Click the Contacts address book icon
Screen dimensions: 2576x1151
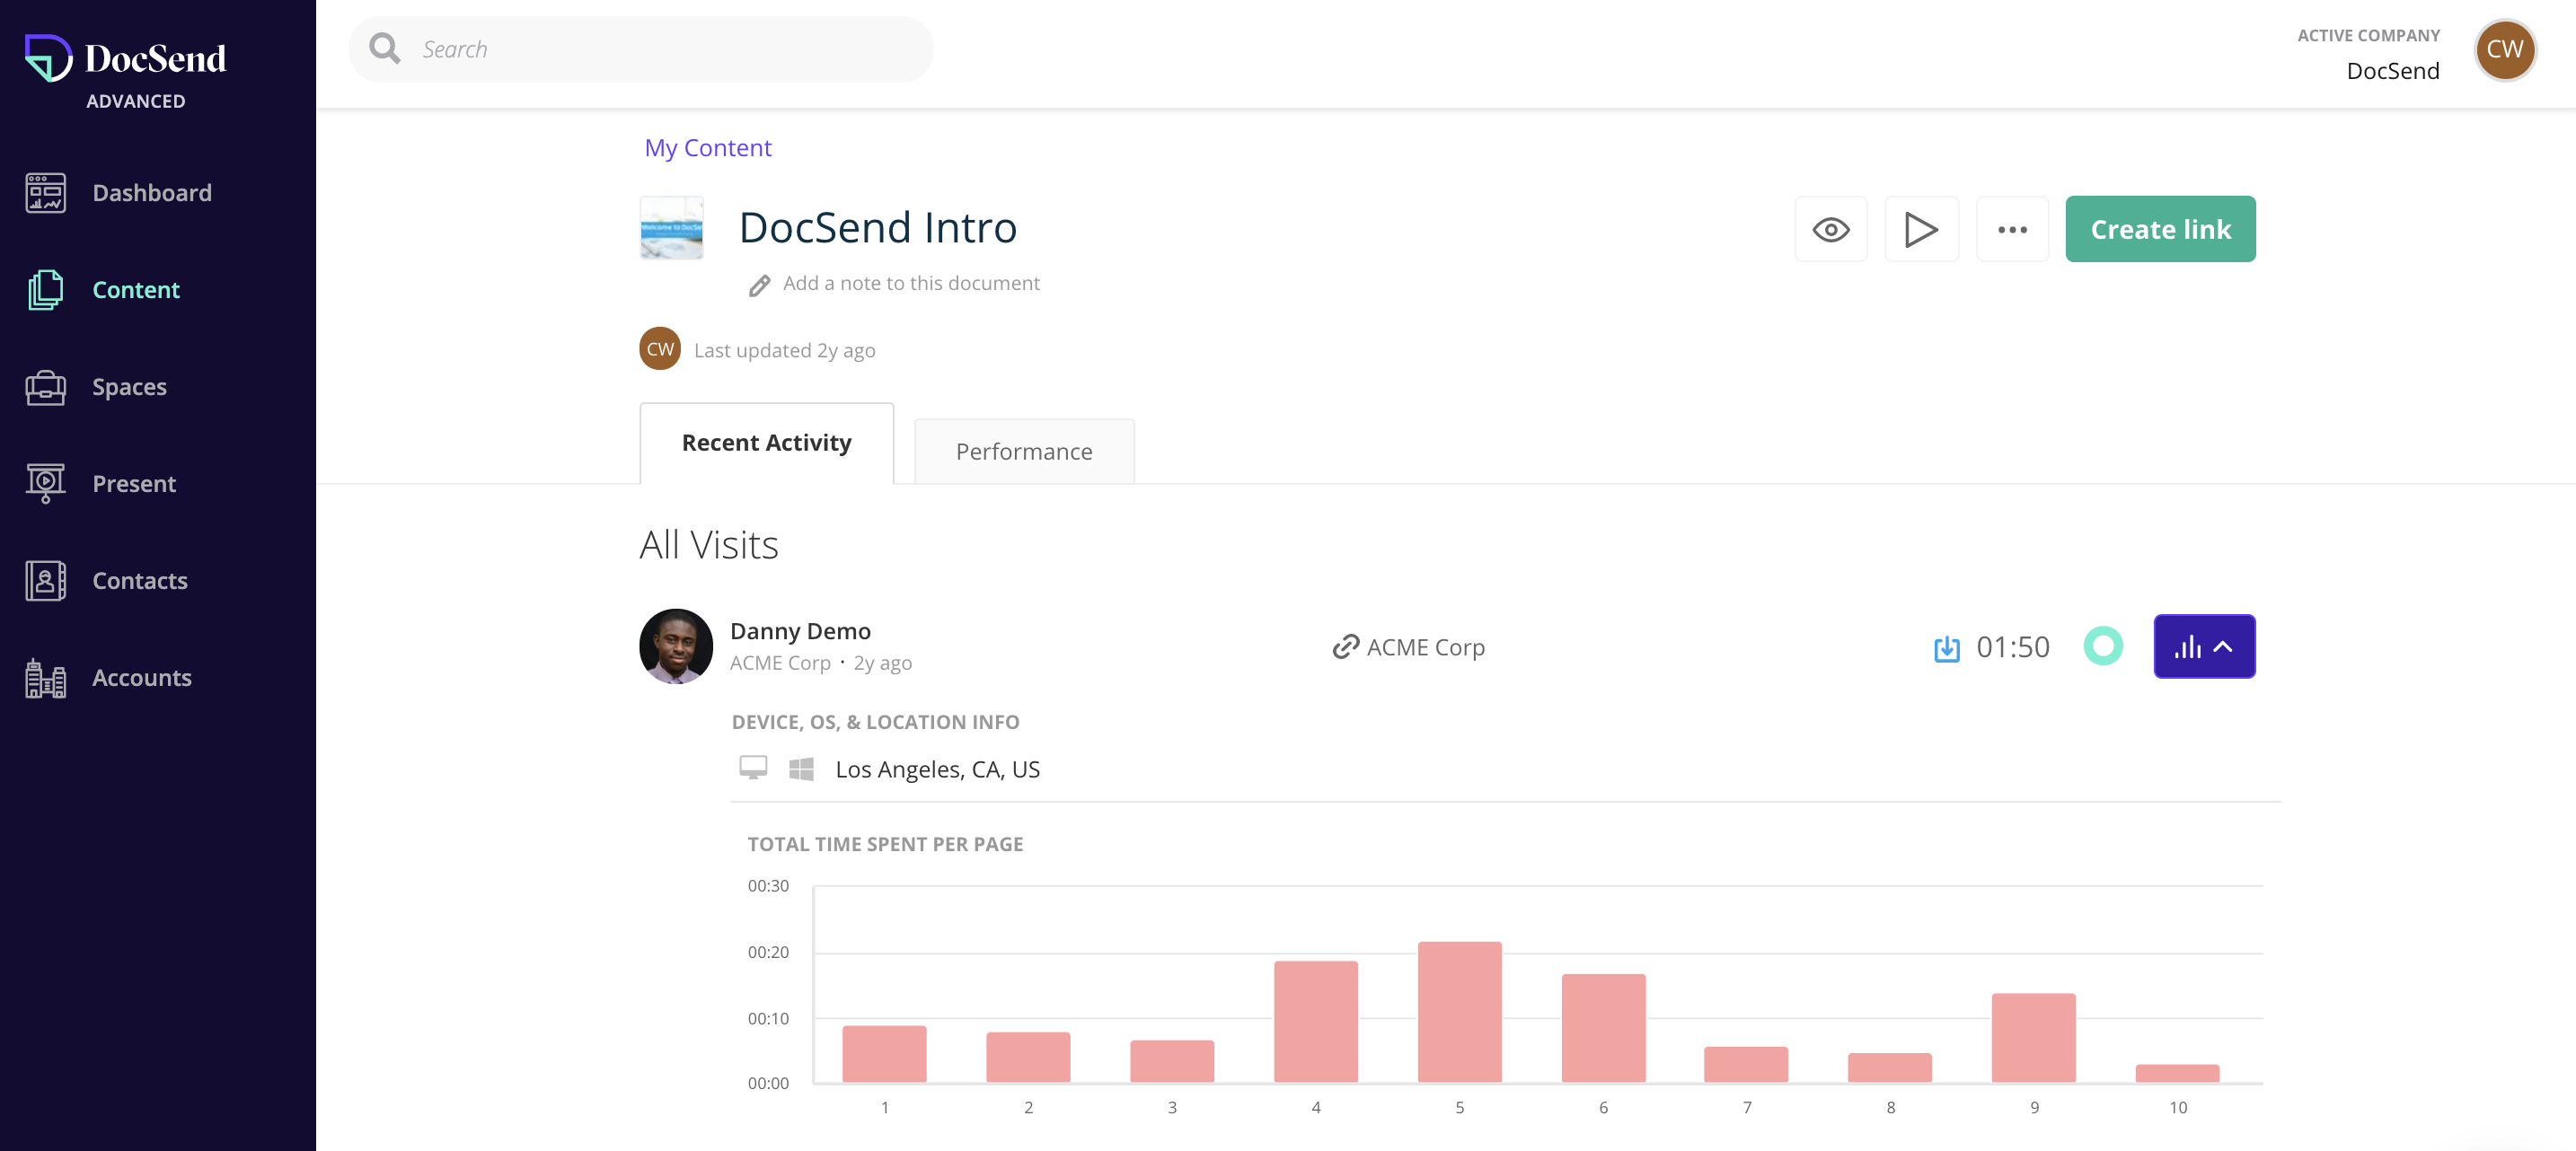(46, 581)
